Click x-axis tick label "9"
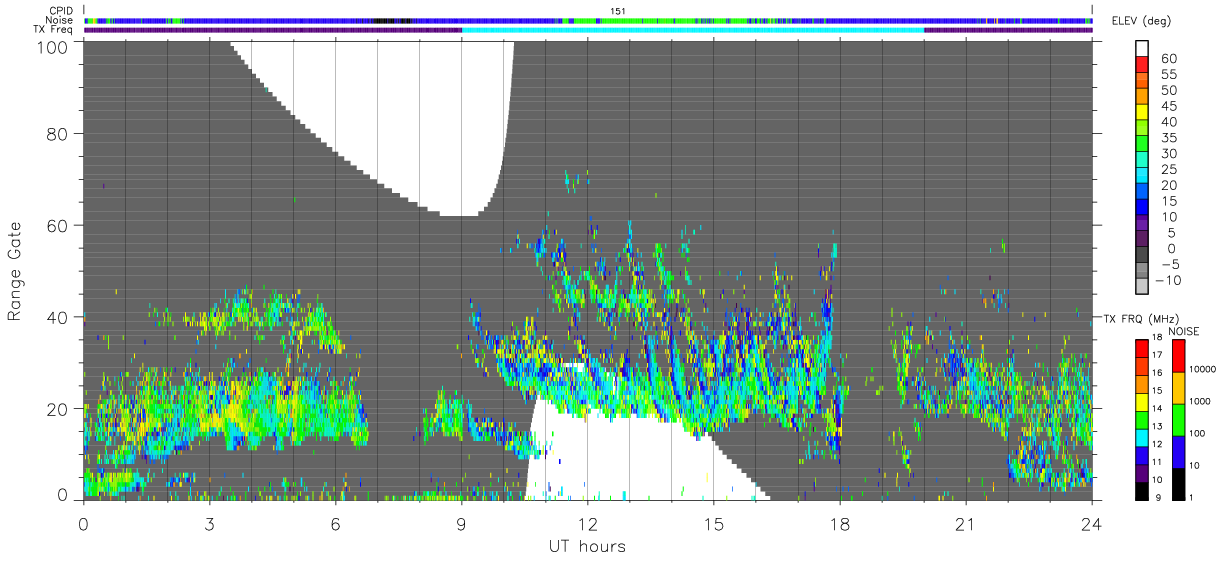Image resolution: width=1228 pixels, height=567 pixels. coord(461,524)
